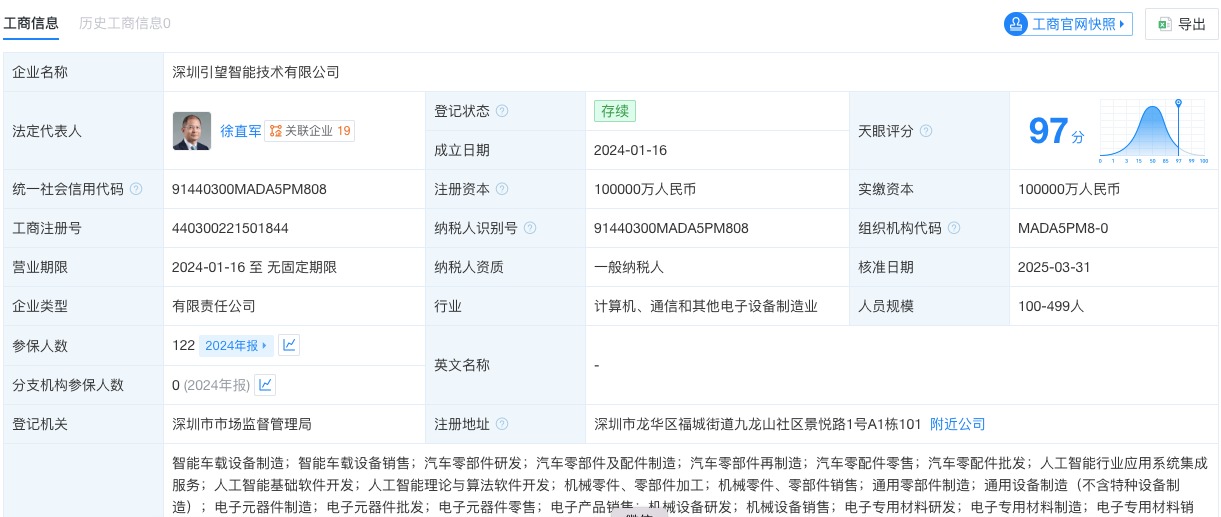The width and height of the screenshot is (1221, 517).
Task: Select 核准日期 value 2025-03-31
Action: [x=1054, y=267]
